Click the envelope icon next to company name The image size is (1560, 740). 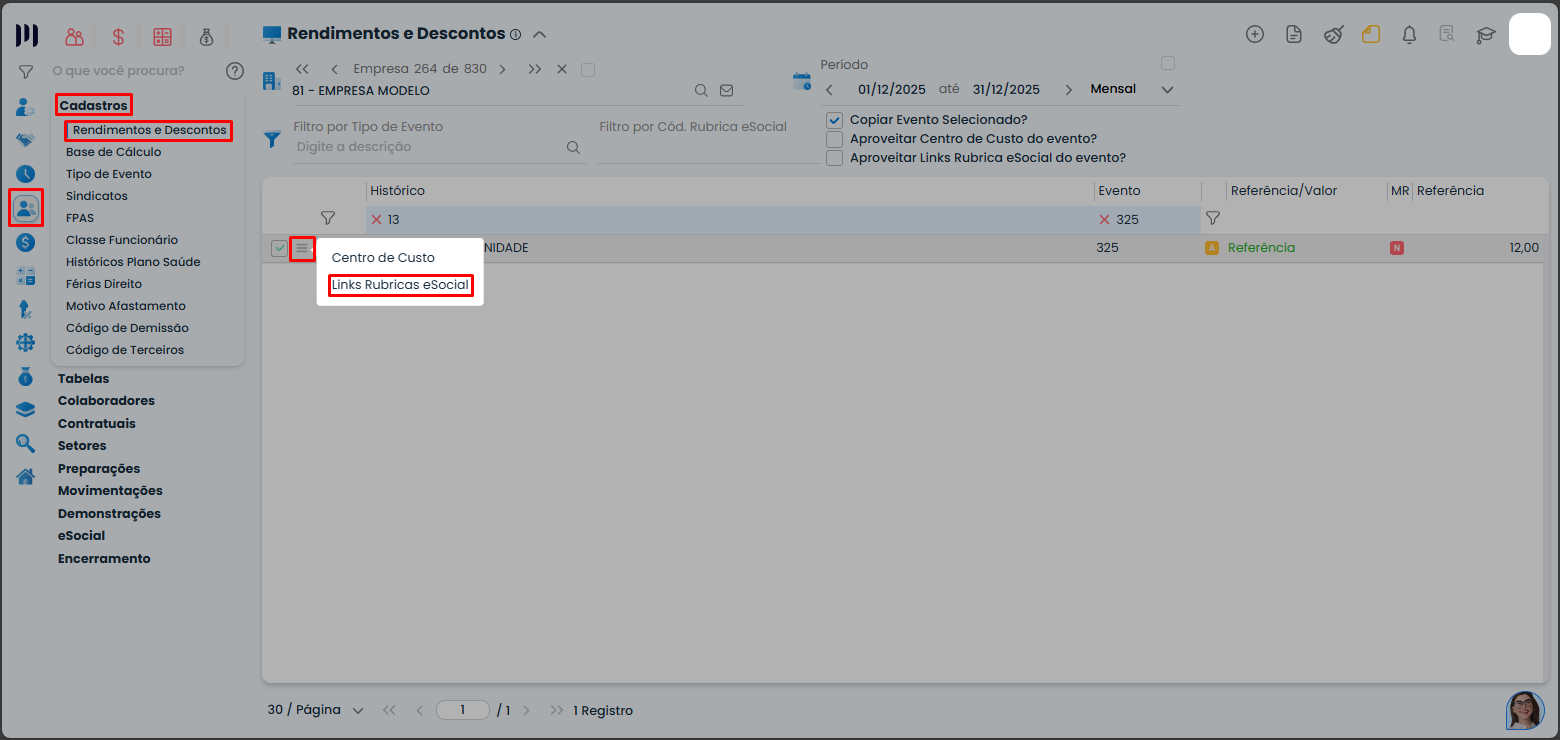(727, 90)
